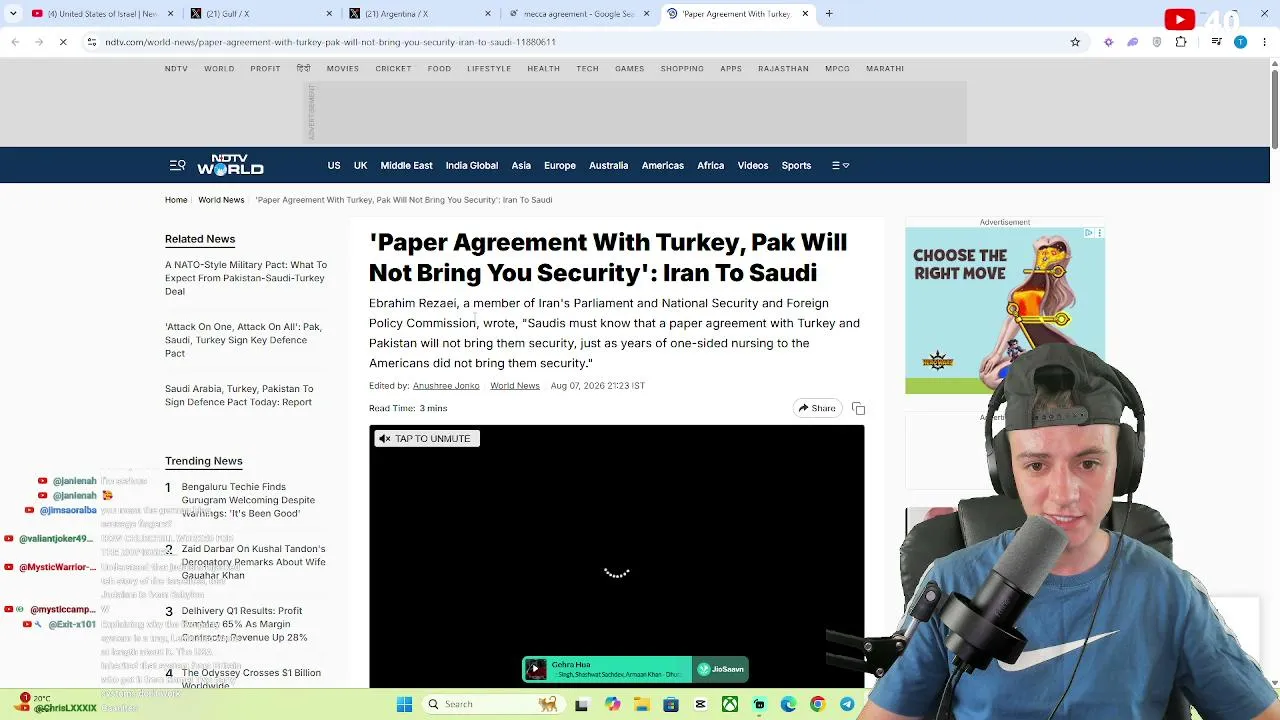Open the SHOPPING link in top bar
Screen dimensions: 1280x720
[x=682, y=69]
